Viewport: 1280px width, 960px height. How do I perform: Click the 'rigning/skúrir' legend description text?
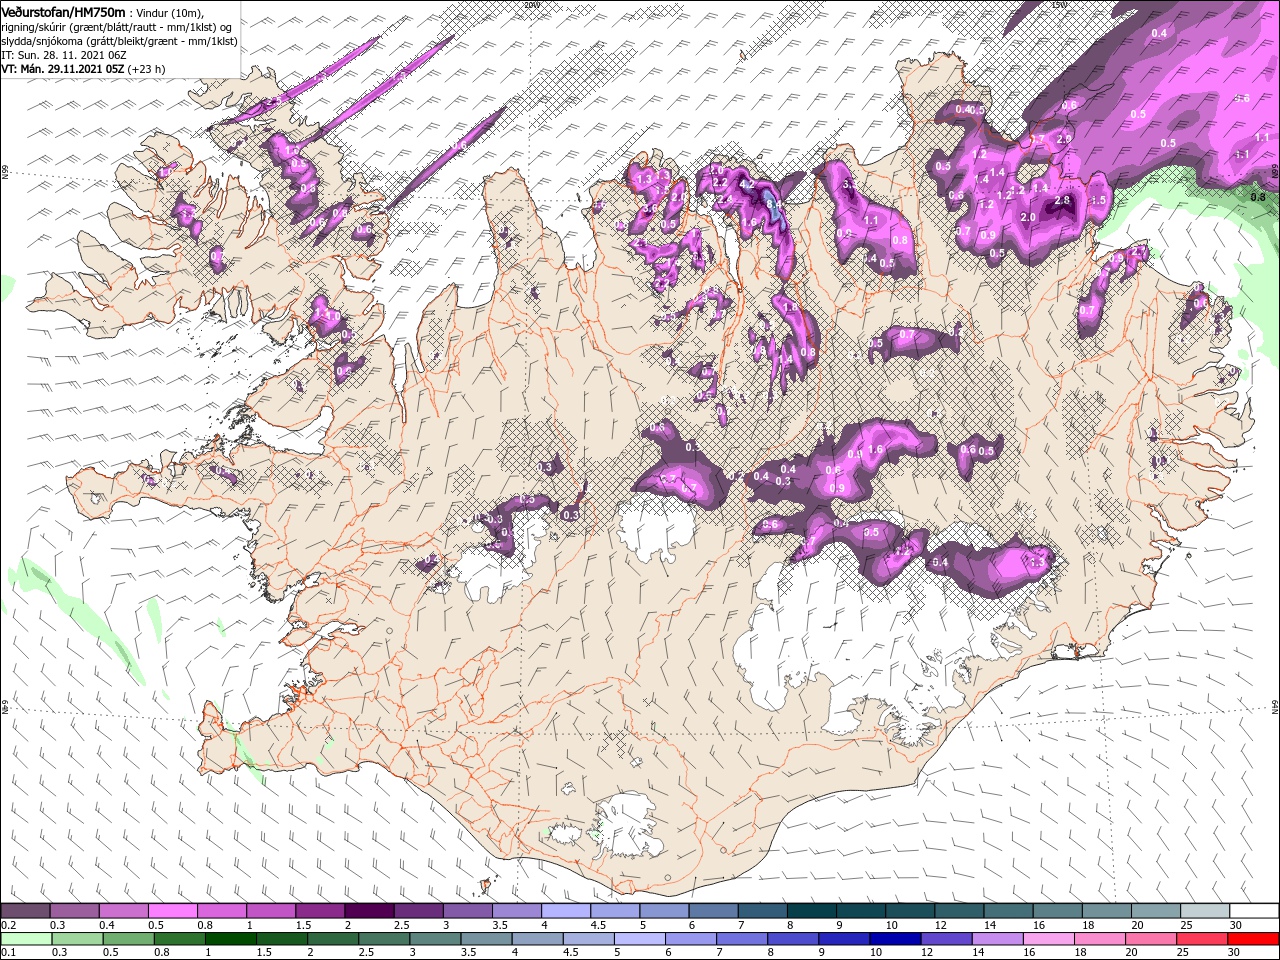(x=38, y=27)
